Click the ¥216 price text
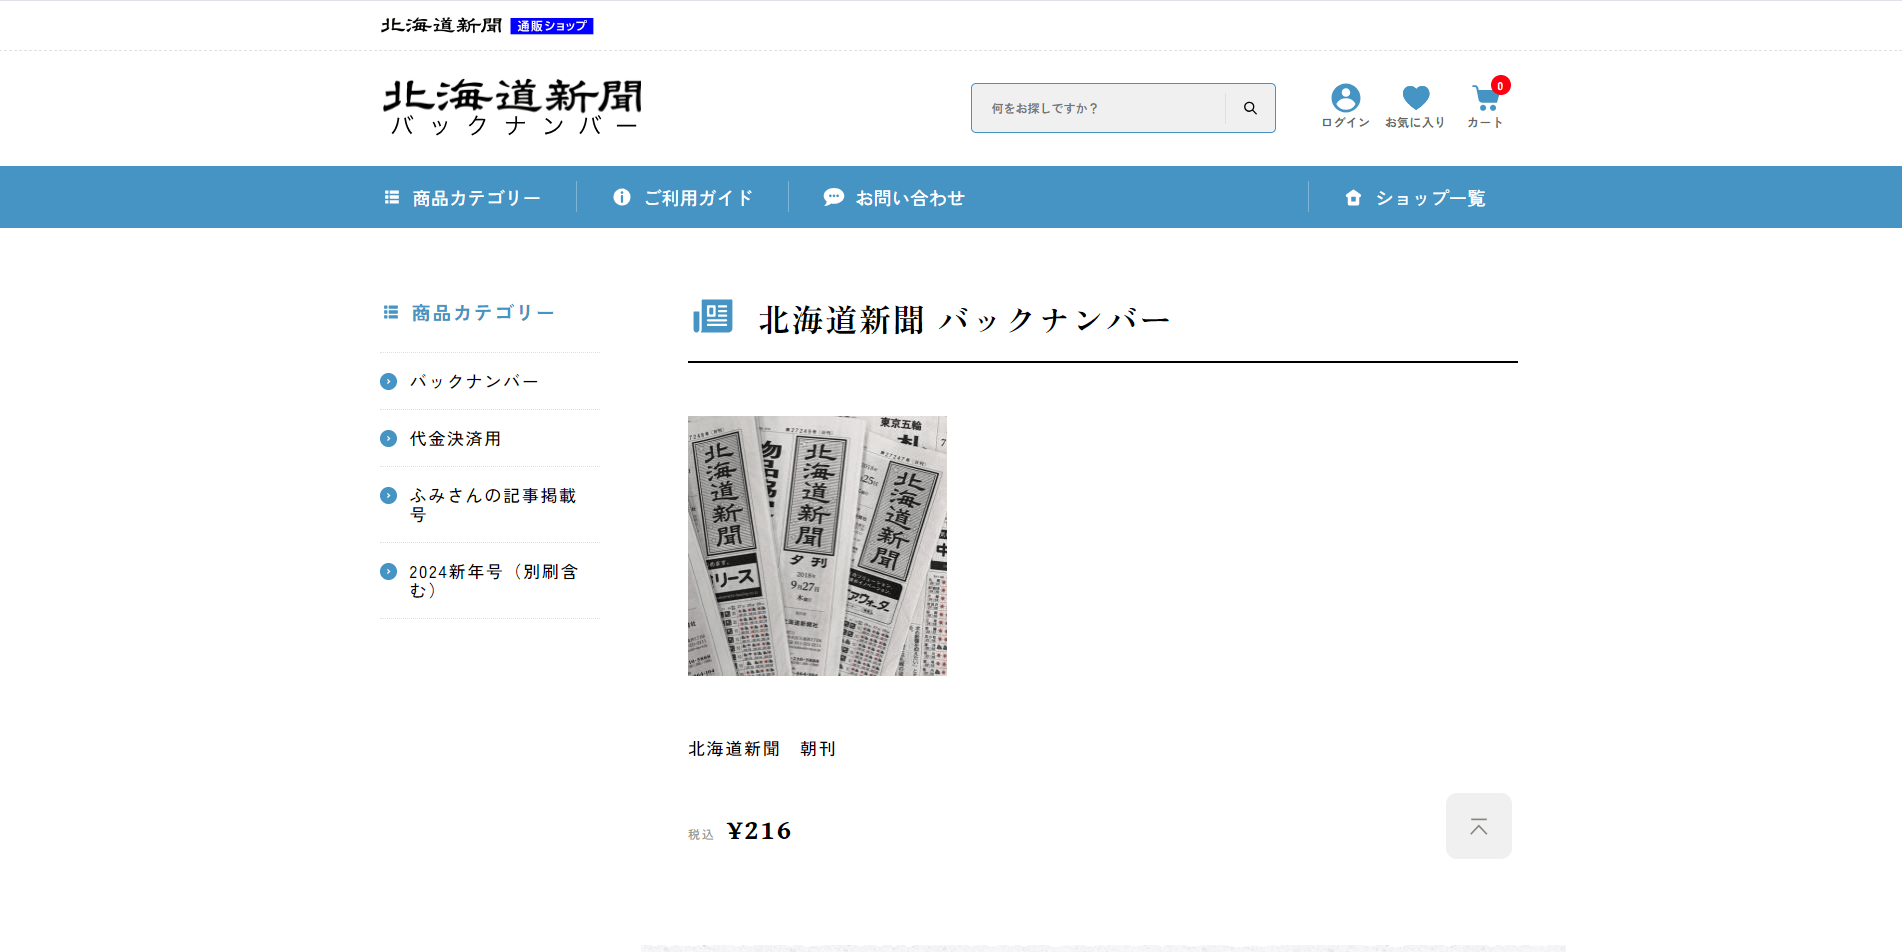 pos(759,831)
